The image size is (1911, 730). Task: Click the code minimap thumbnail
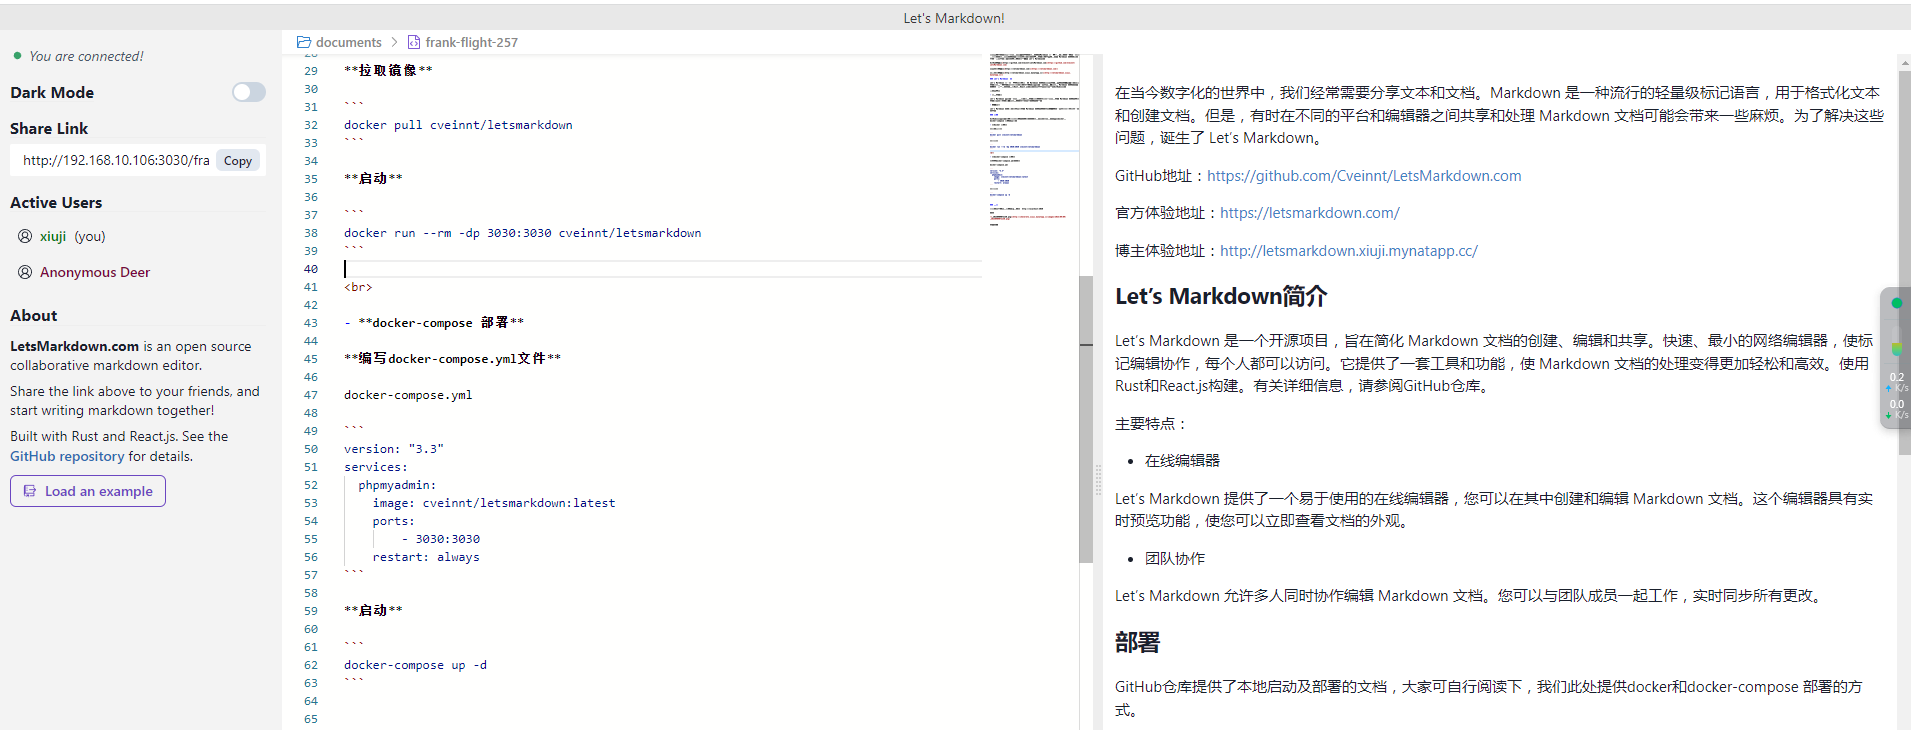coord(1034,140)
